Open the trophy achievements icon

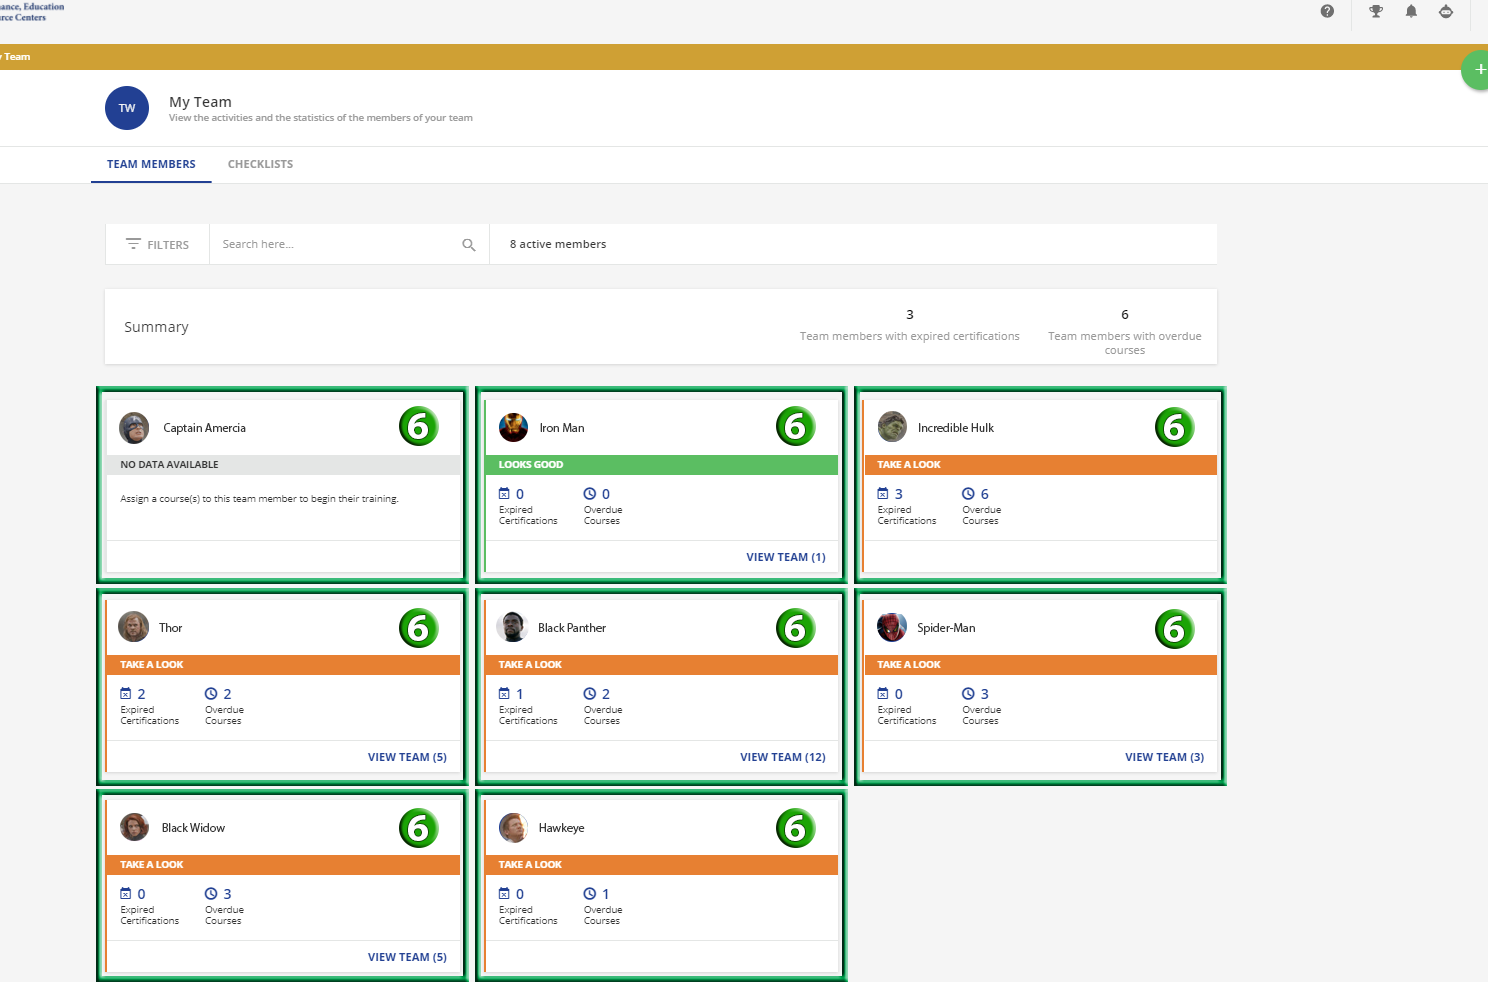tap(1376, 12)
